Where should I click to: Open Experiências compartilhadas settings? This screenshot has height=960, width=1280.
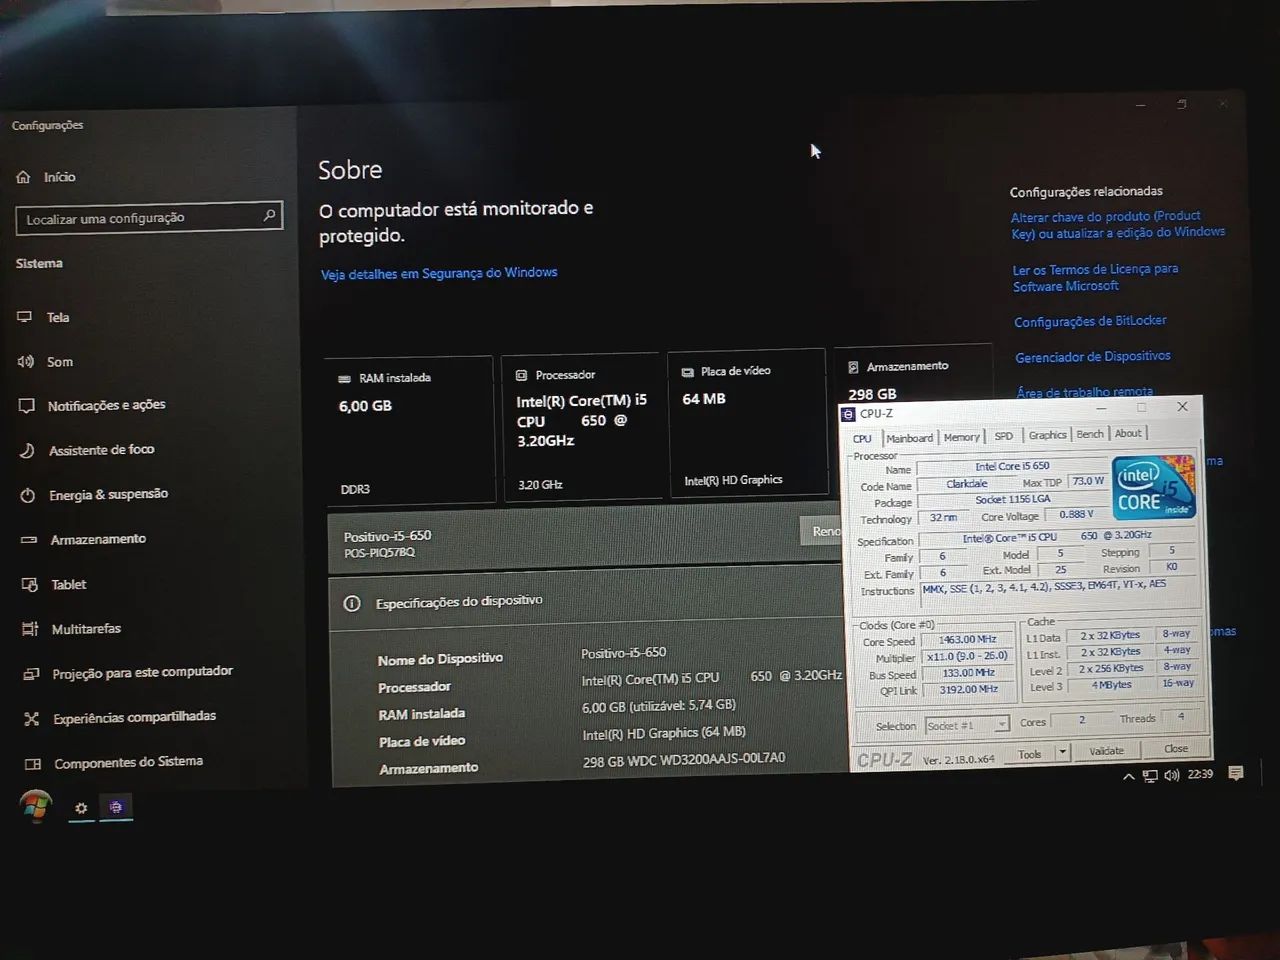[x=120, y=717]
